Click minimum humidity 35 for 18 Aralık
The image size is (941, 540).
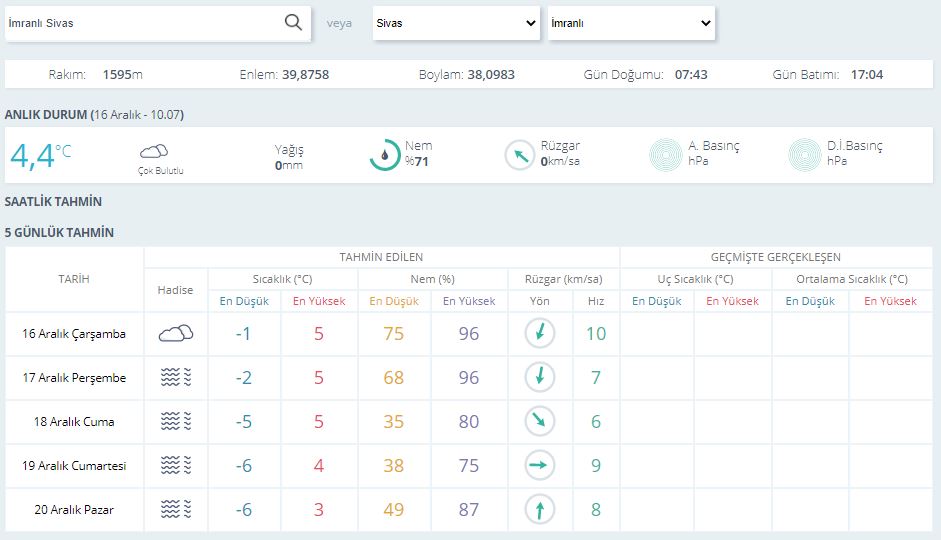[x=394, y=421]
